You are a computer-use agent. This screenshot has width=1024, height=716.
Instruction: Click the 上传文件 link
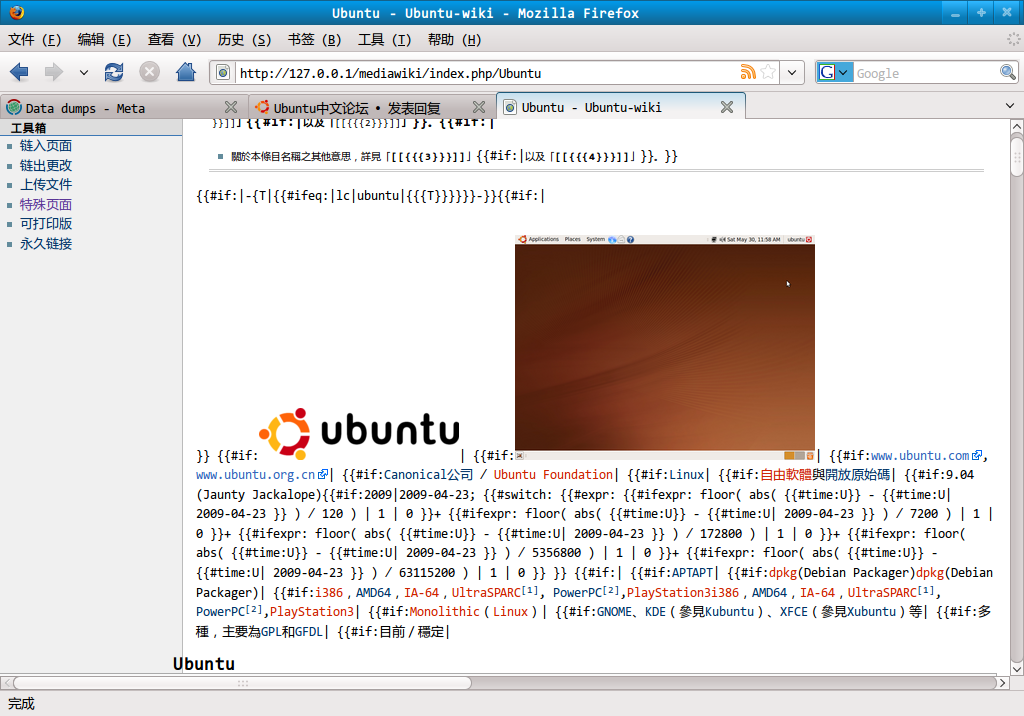(x=46, y=185)
